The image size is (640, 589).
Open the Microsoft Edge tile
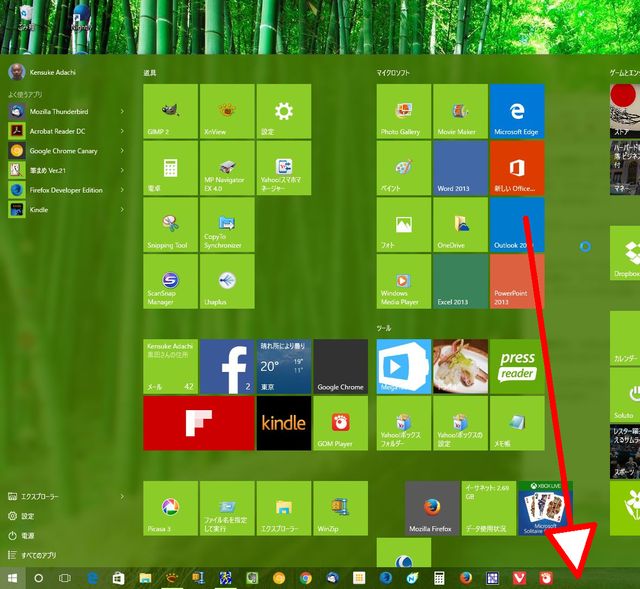(517, 111)
